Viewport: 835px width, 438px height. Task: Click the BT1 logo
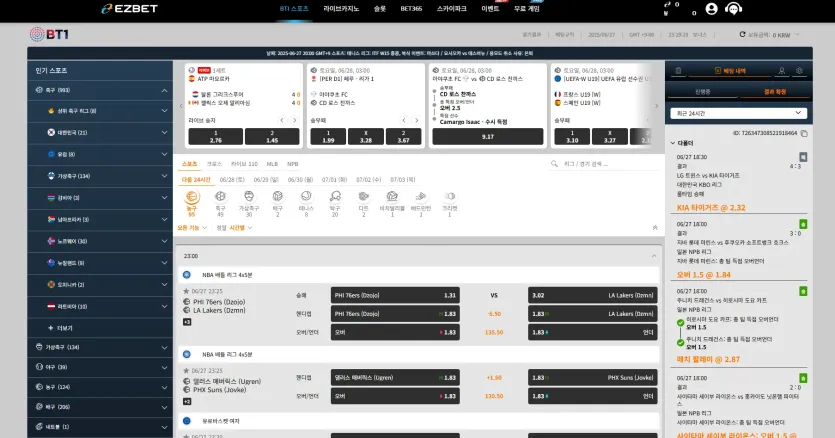(49, 34)
